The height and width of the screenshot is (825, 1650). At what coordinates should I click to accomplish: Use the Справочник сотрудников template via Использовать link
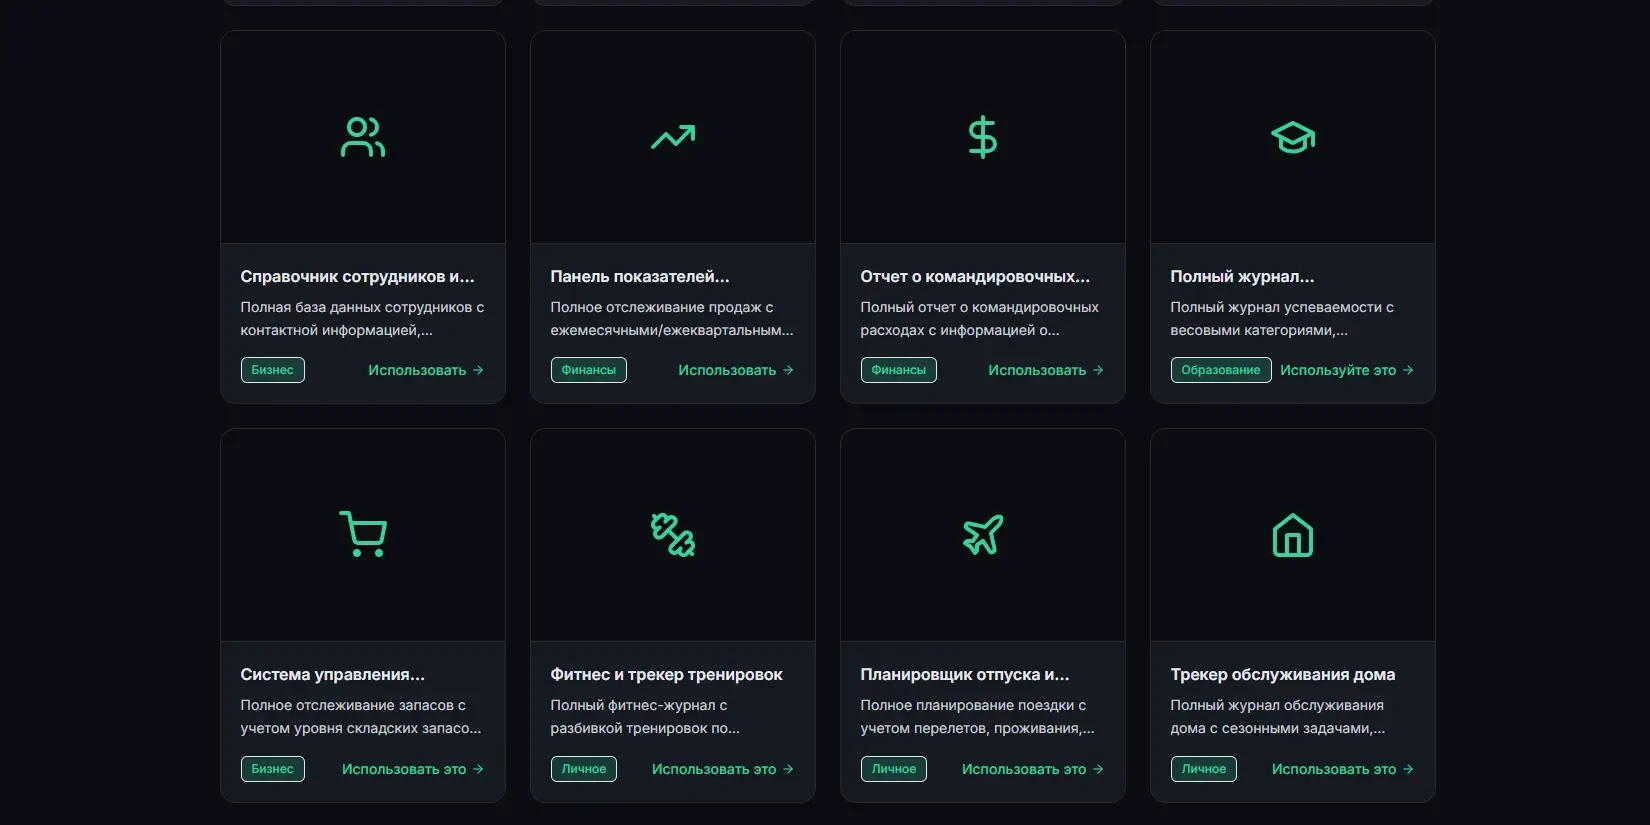click(x=426, y=370)
